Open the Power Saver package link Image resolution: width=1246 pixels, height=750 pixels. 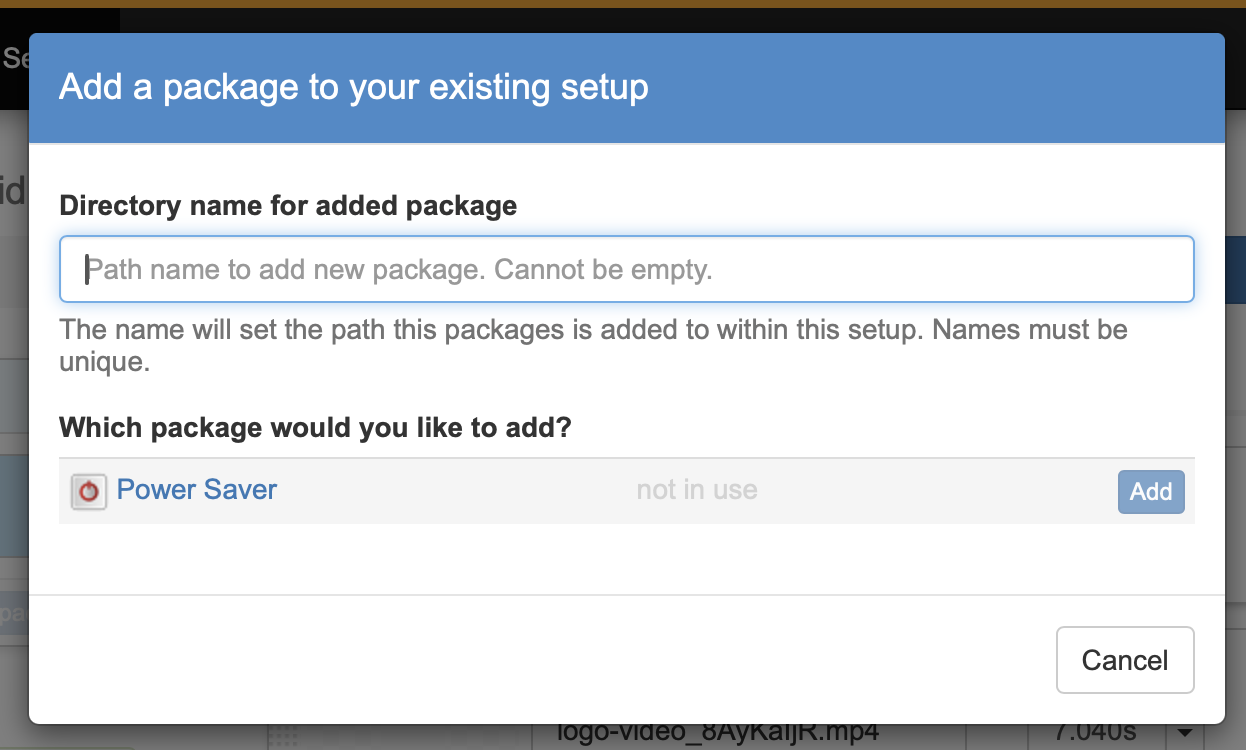(197, 490)
